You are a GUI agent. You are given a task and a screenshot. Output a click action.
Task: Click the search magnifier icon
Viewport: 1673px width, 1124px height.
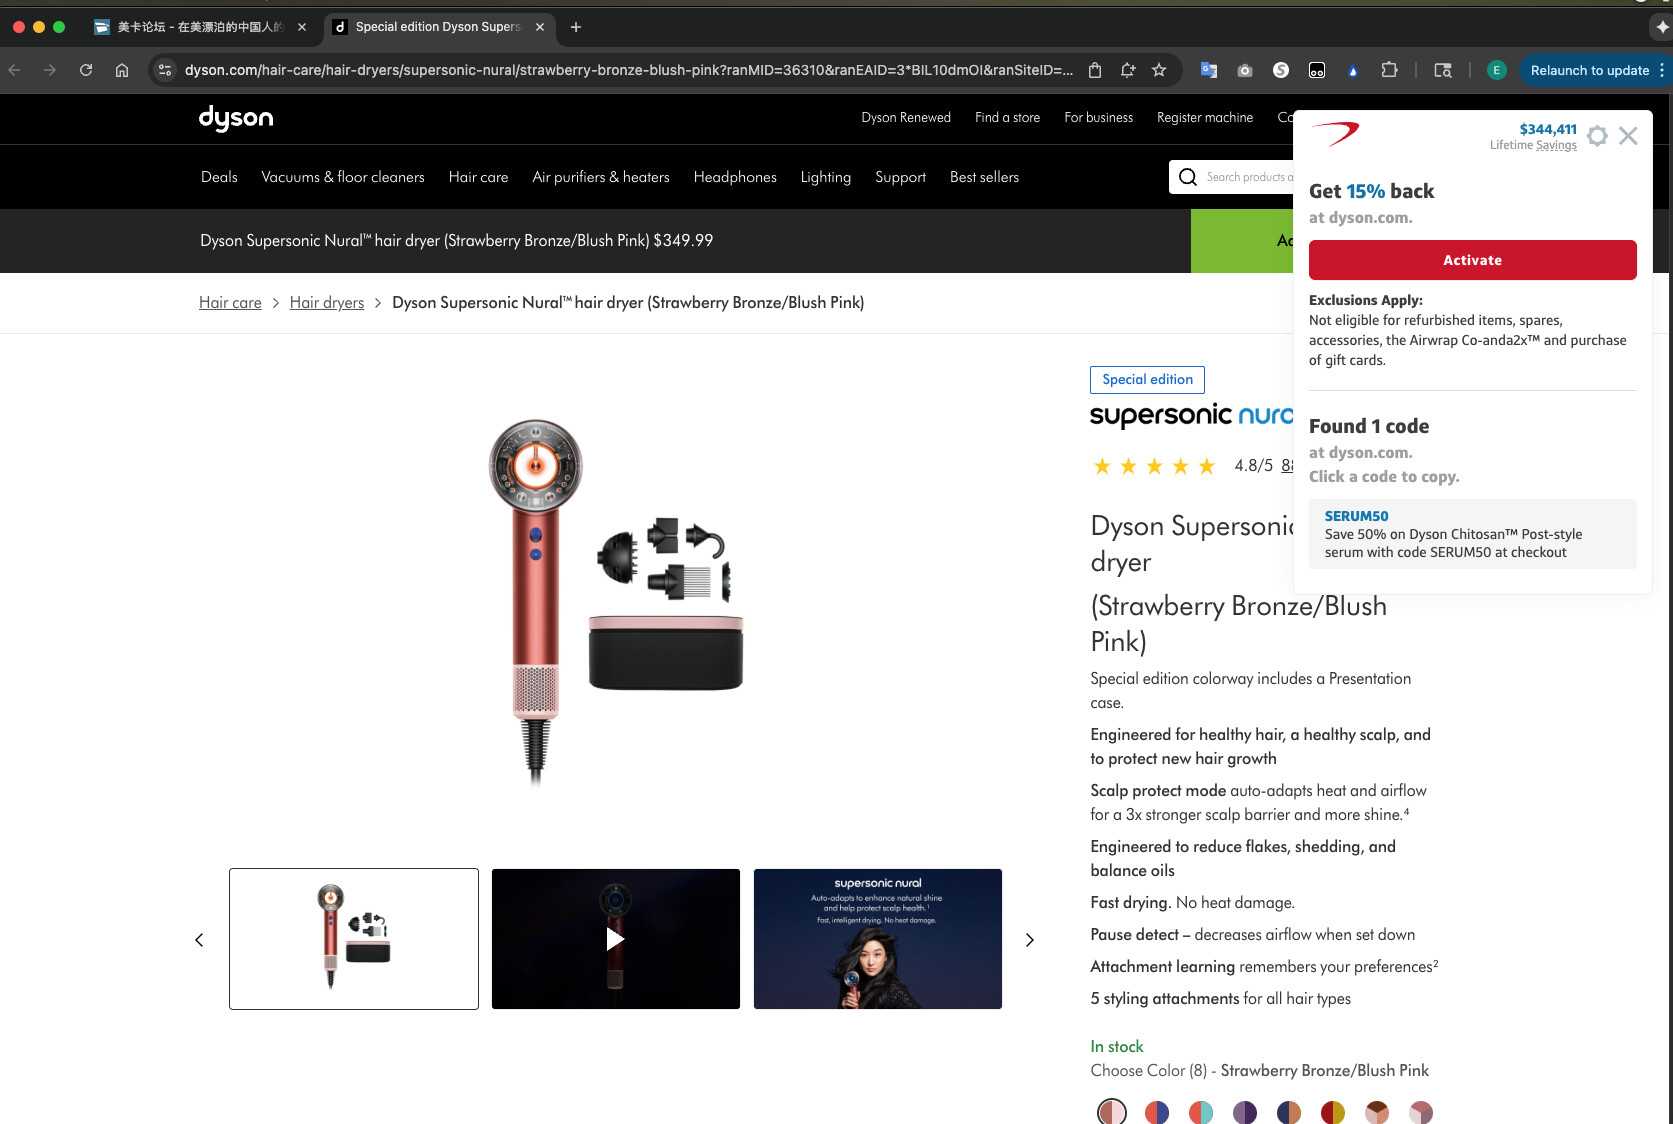1188,177
